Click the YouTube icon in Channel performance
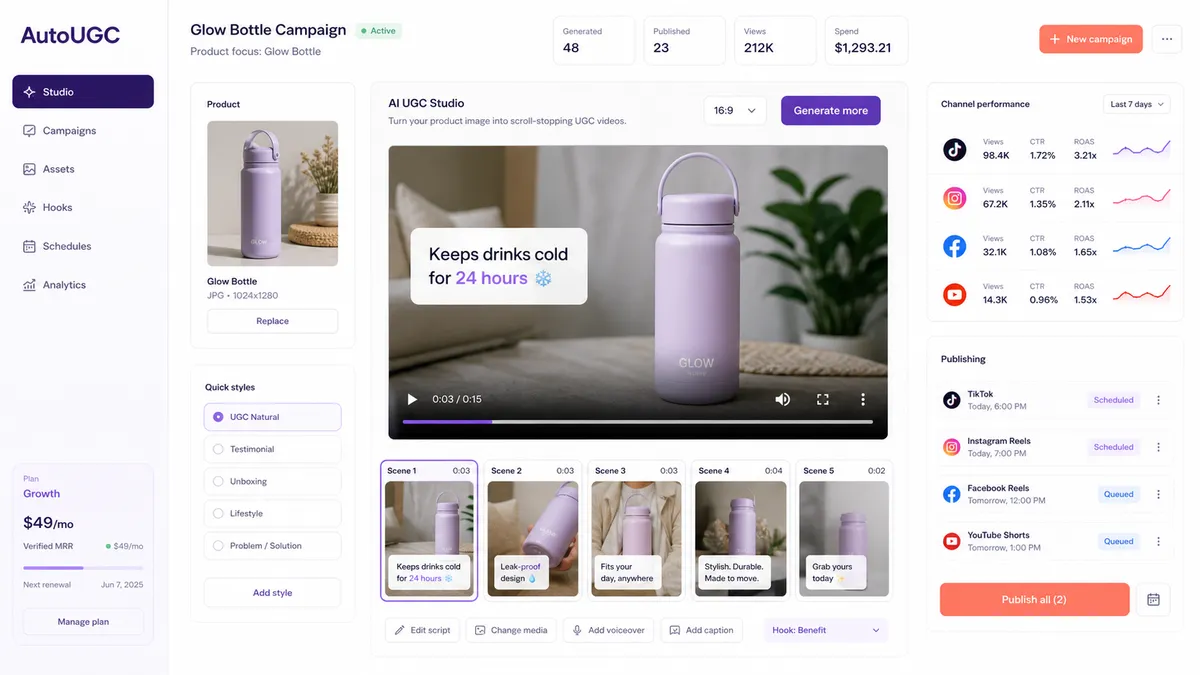1200x675 pixels. [x=955, y=294]
